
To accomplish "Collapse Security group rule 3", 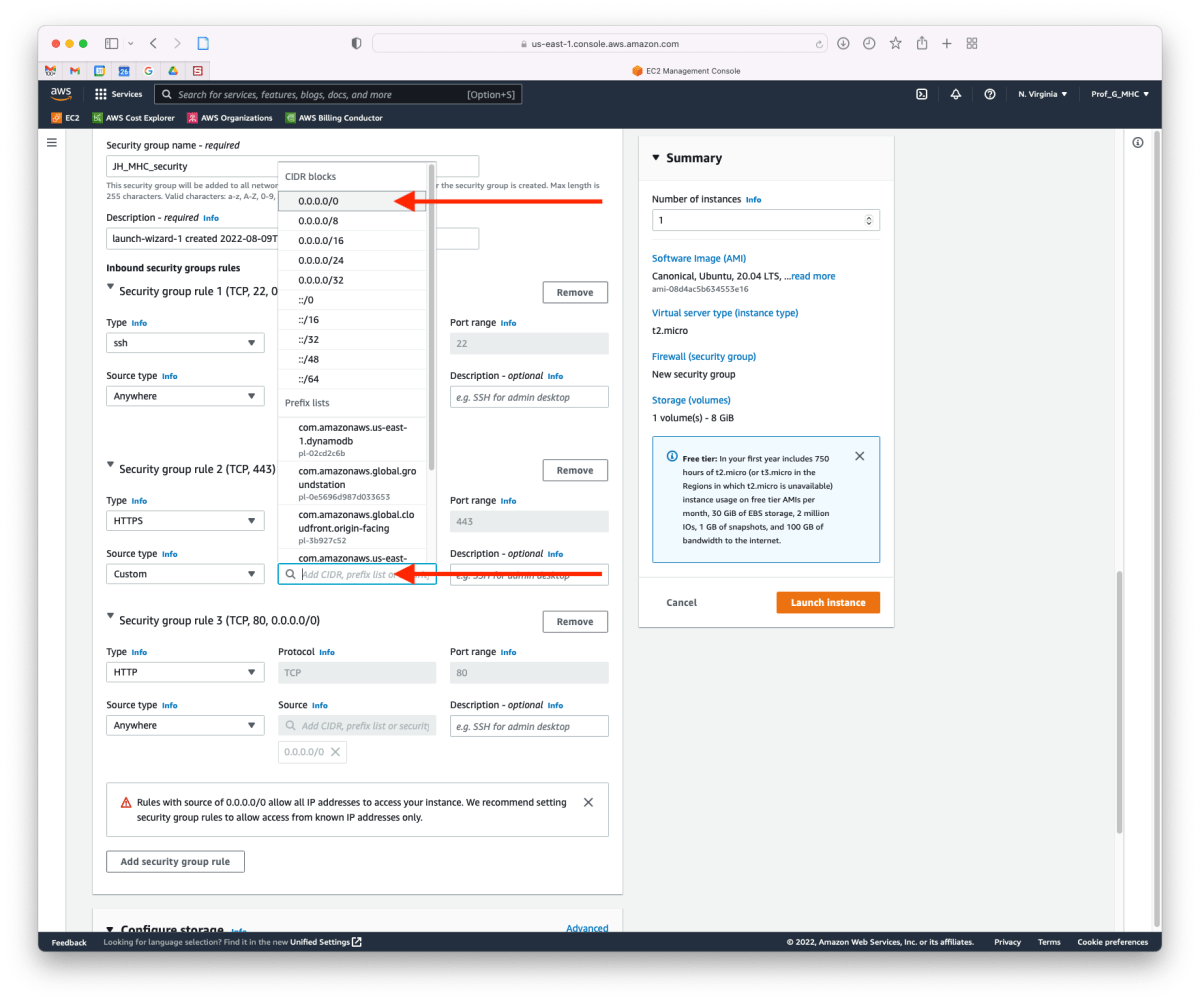I will (x=111, y=617).
